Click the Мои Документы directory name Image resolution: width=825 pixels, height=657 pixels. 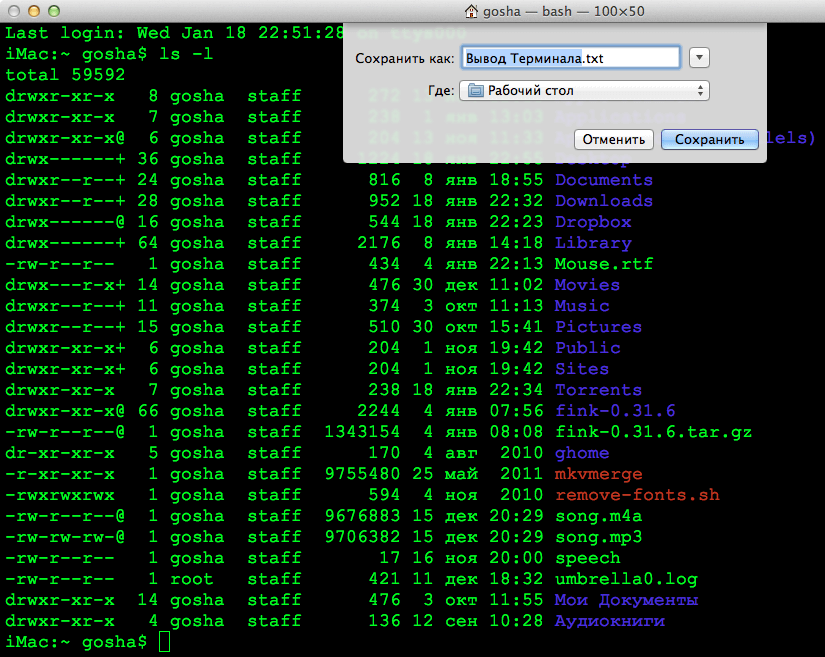626,600
